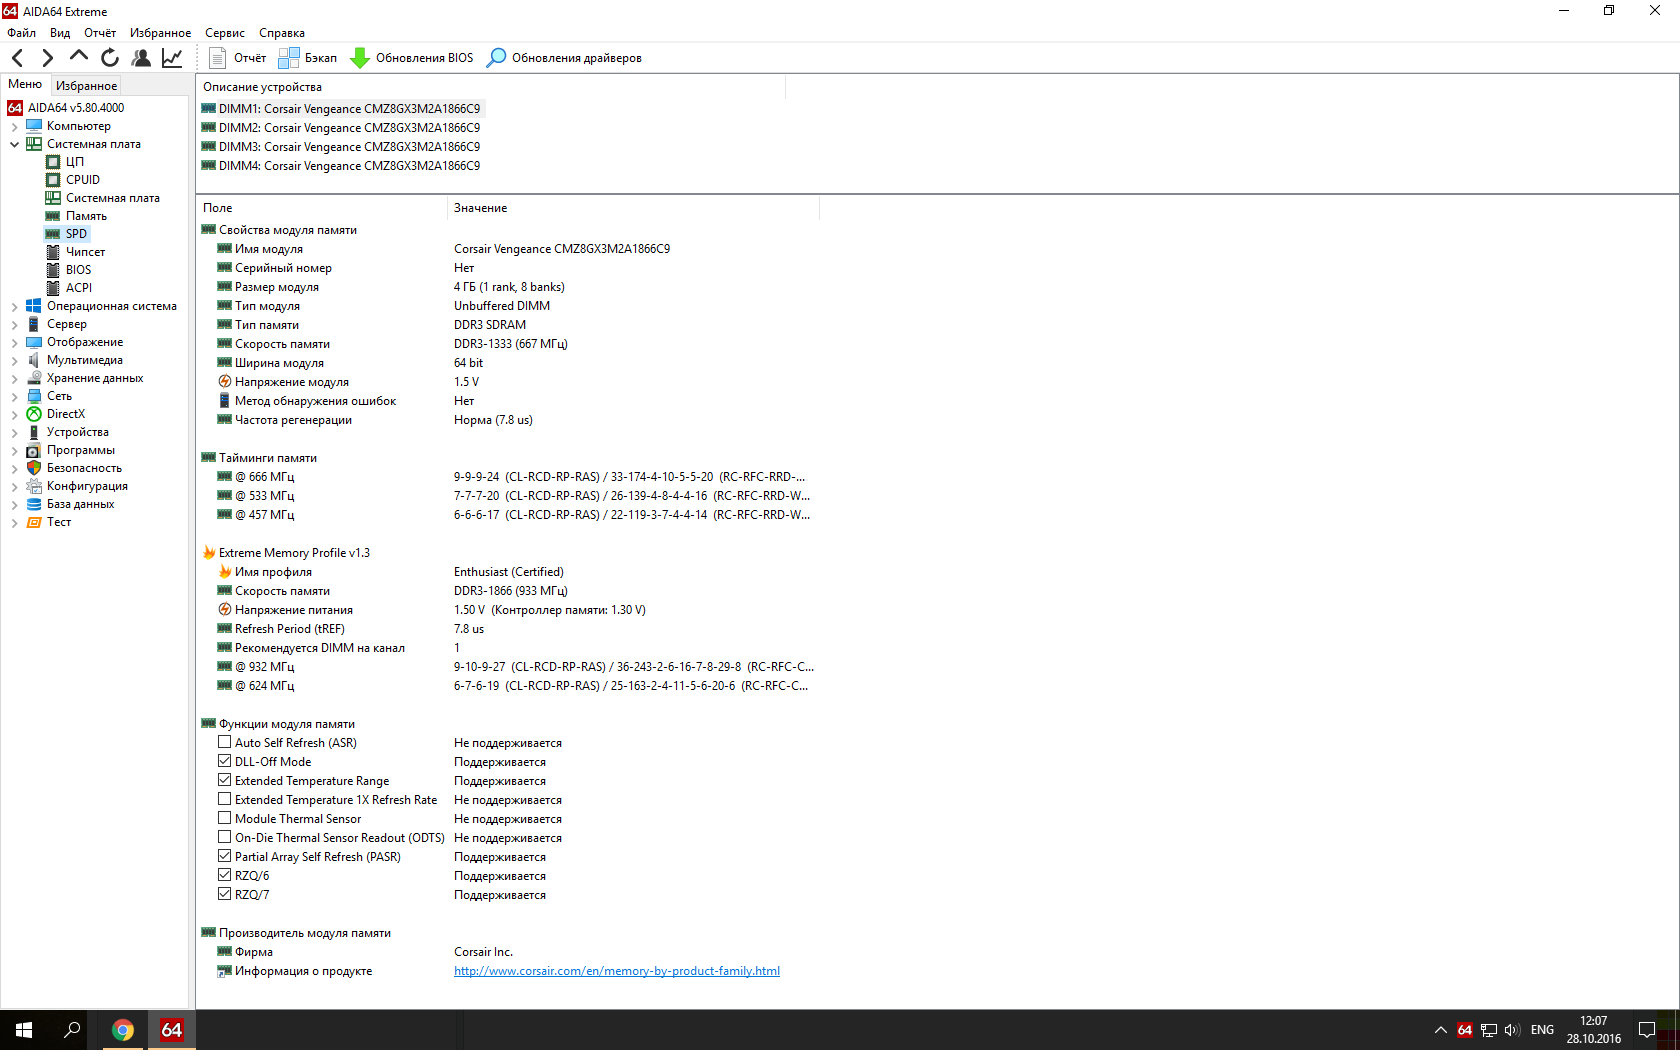Select DIMM4 Corsair Vengeance device row

point(341,166)
